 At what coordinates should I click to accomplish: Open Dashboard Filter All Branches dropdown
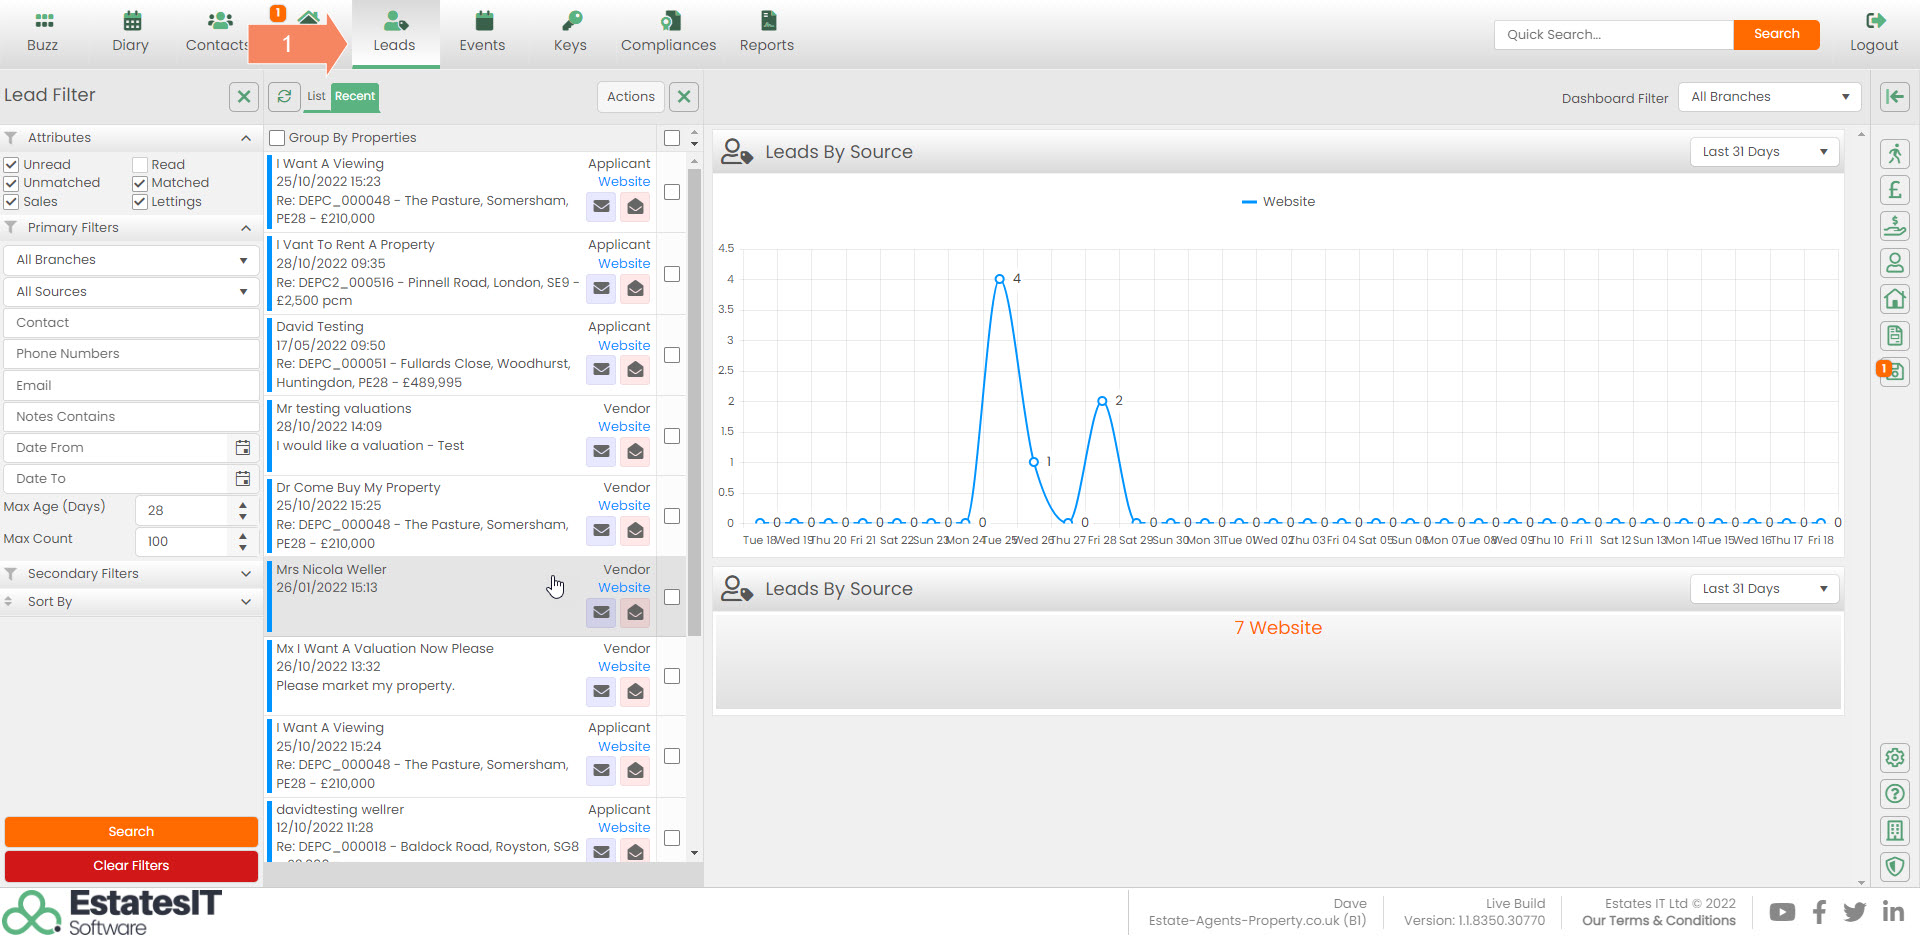point(1768,97)
